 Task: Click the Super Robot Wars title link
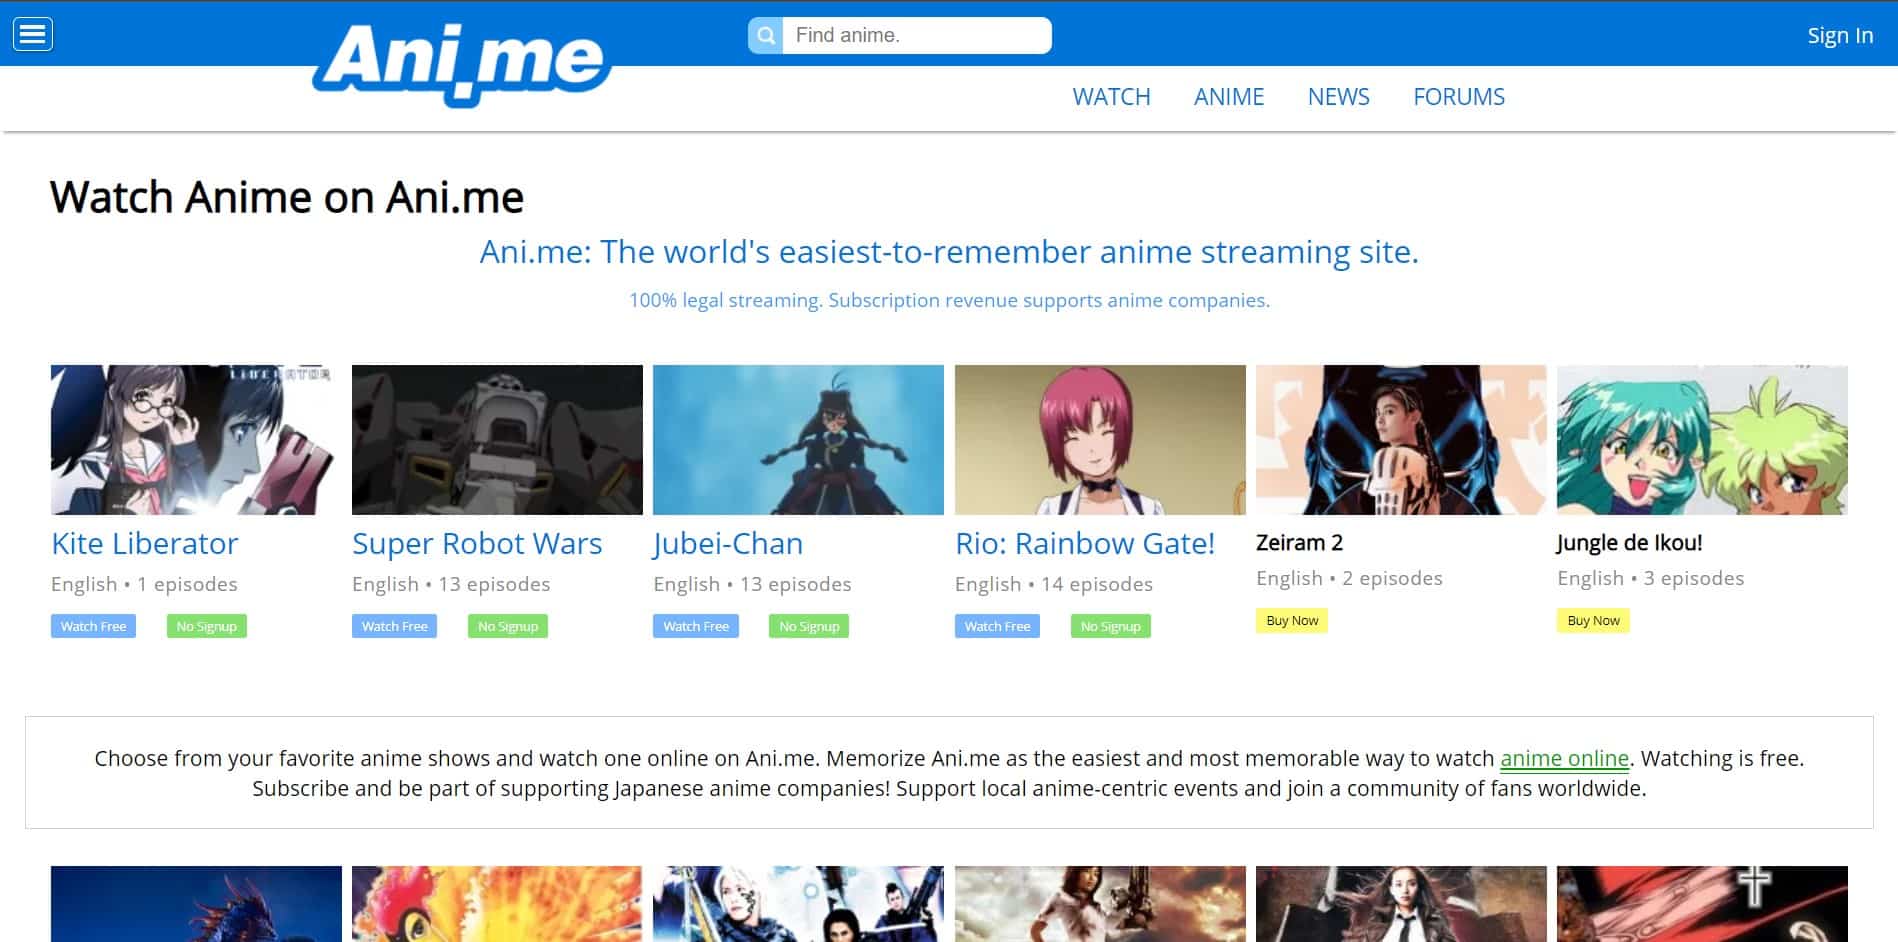coord(477,543)
